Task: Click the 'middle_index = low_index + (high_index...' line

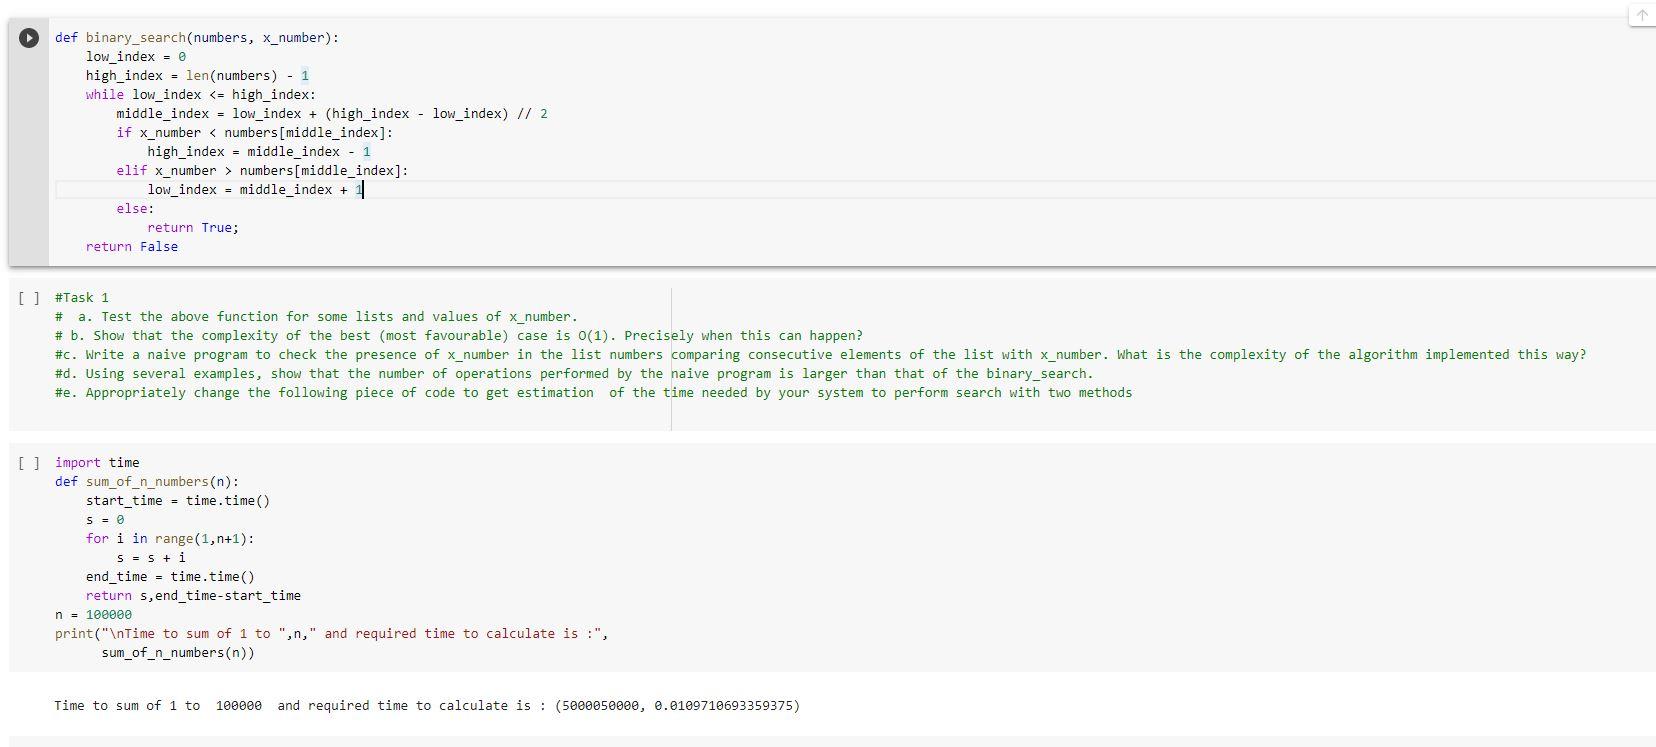Action: click(x=332, y=114)
